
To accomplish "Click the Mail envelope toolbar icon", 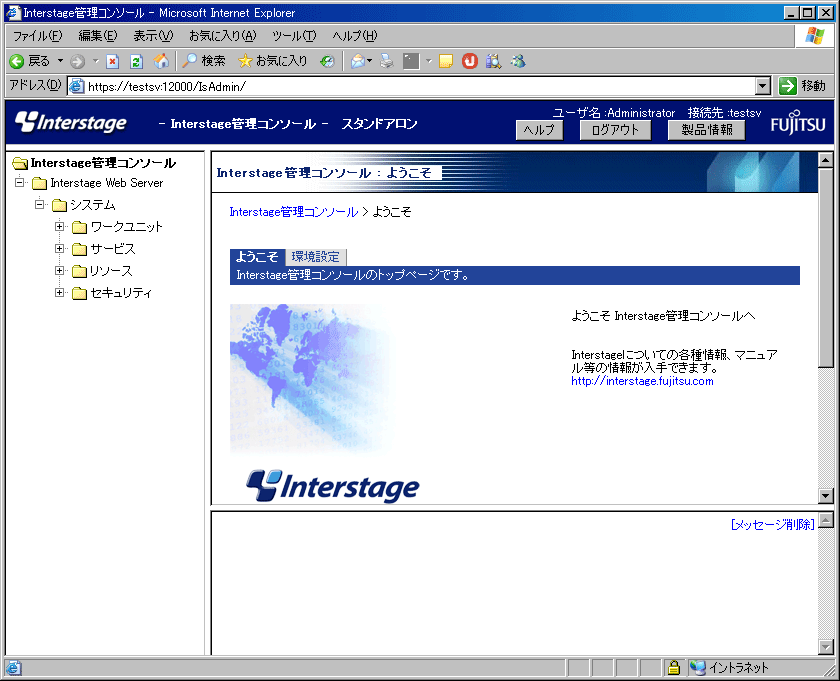I will 358,62.
